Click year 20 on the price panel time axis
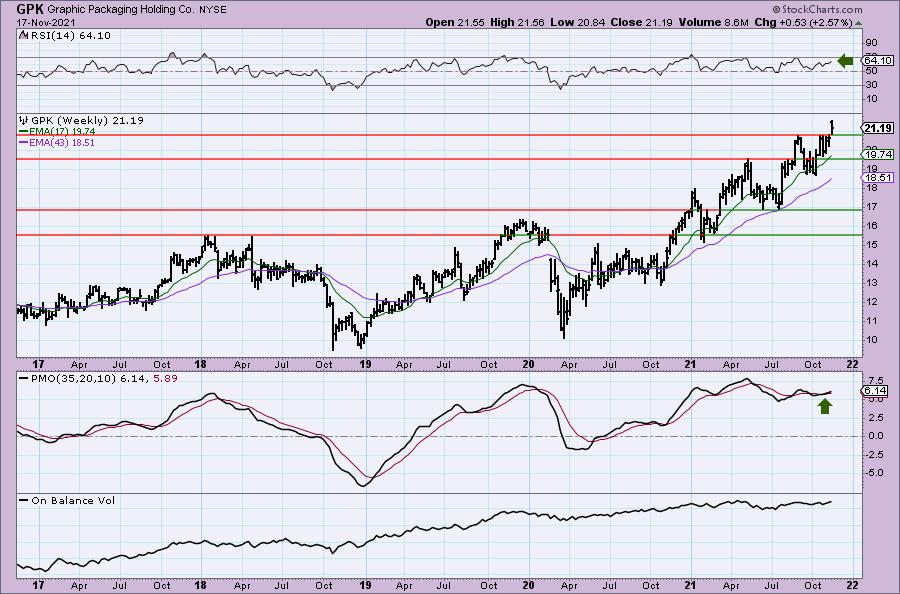900x594 pixels. click(527, 364)
